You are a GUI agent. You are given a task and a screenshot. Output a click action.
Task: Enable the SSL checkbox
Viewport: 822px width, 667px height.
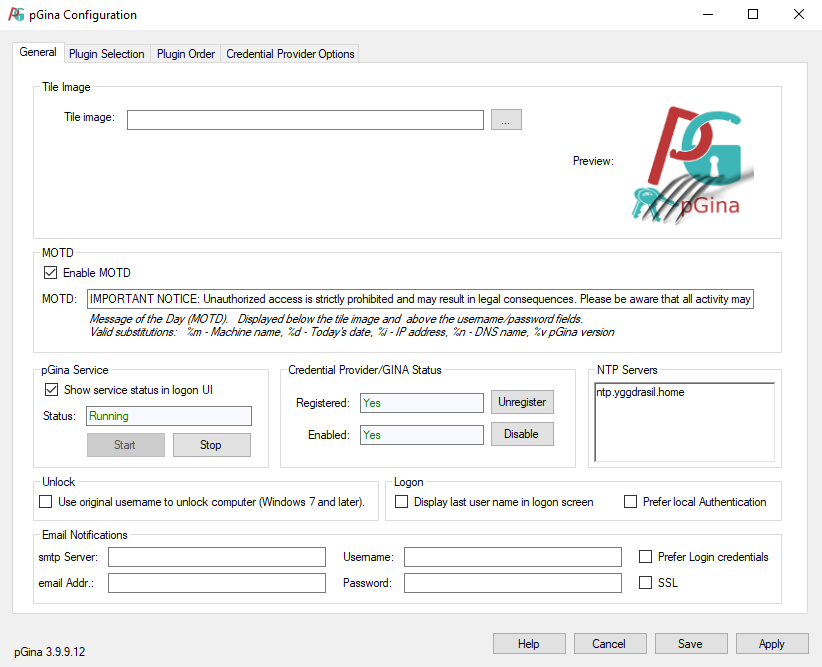(x=645, y=583)
